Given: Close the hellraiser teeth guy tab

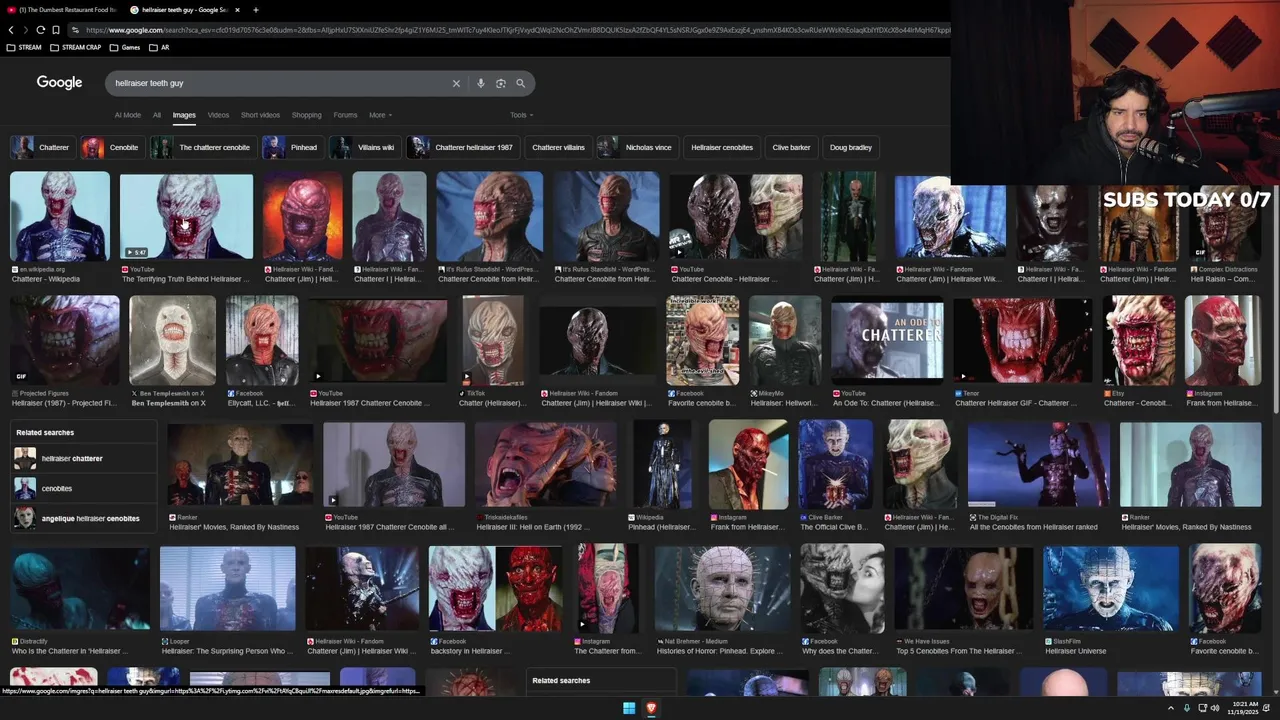Looking at the screenshot, I should [x=237, y=10].
